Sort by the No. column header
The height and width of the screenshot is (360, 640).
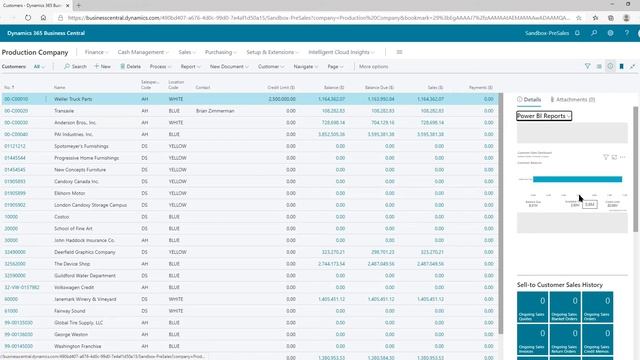9,87
